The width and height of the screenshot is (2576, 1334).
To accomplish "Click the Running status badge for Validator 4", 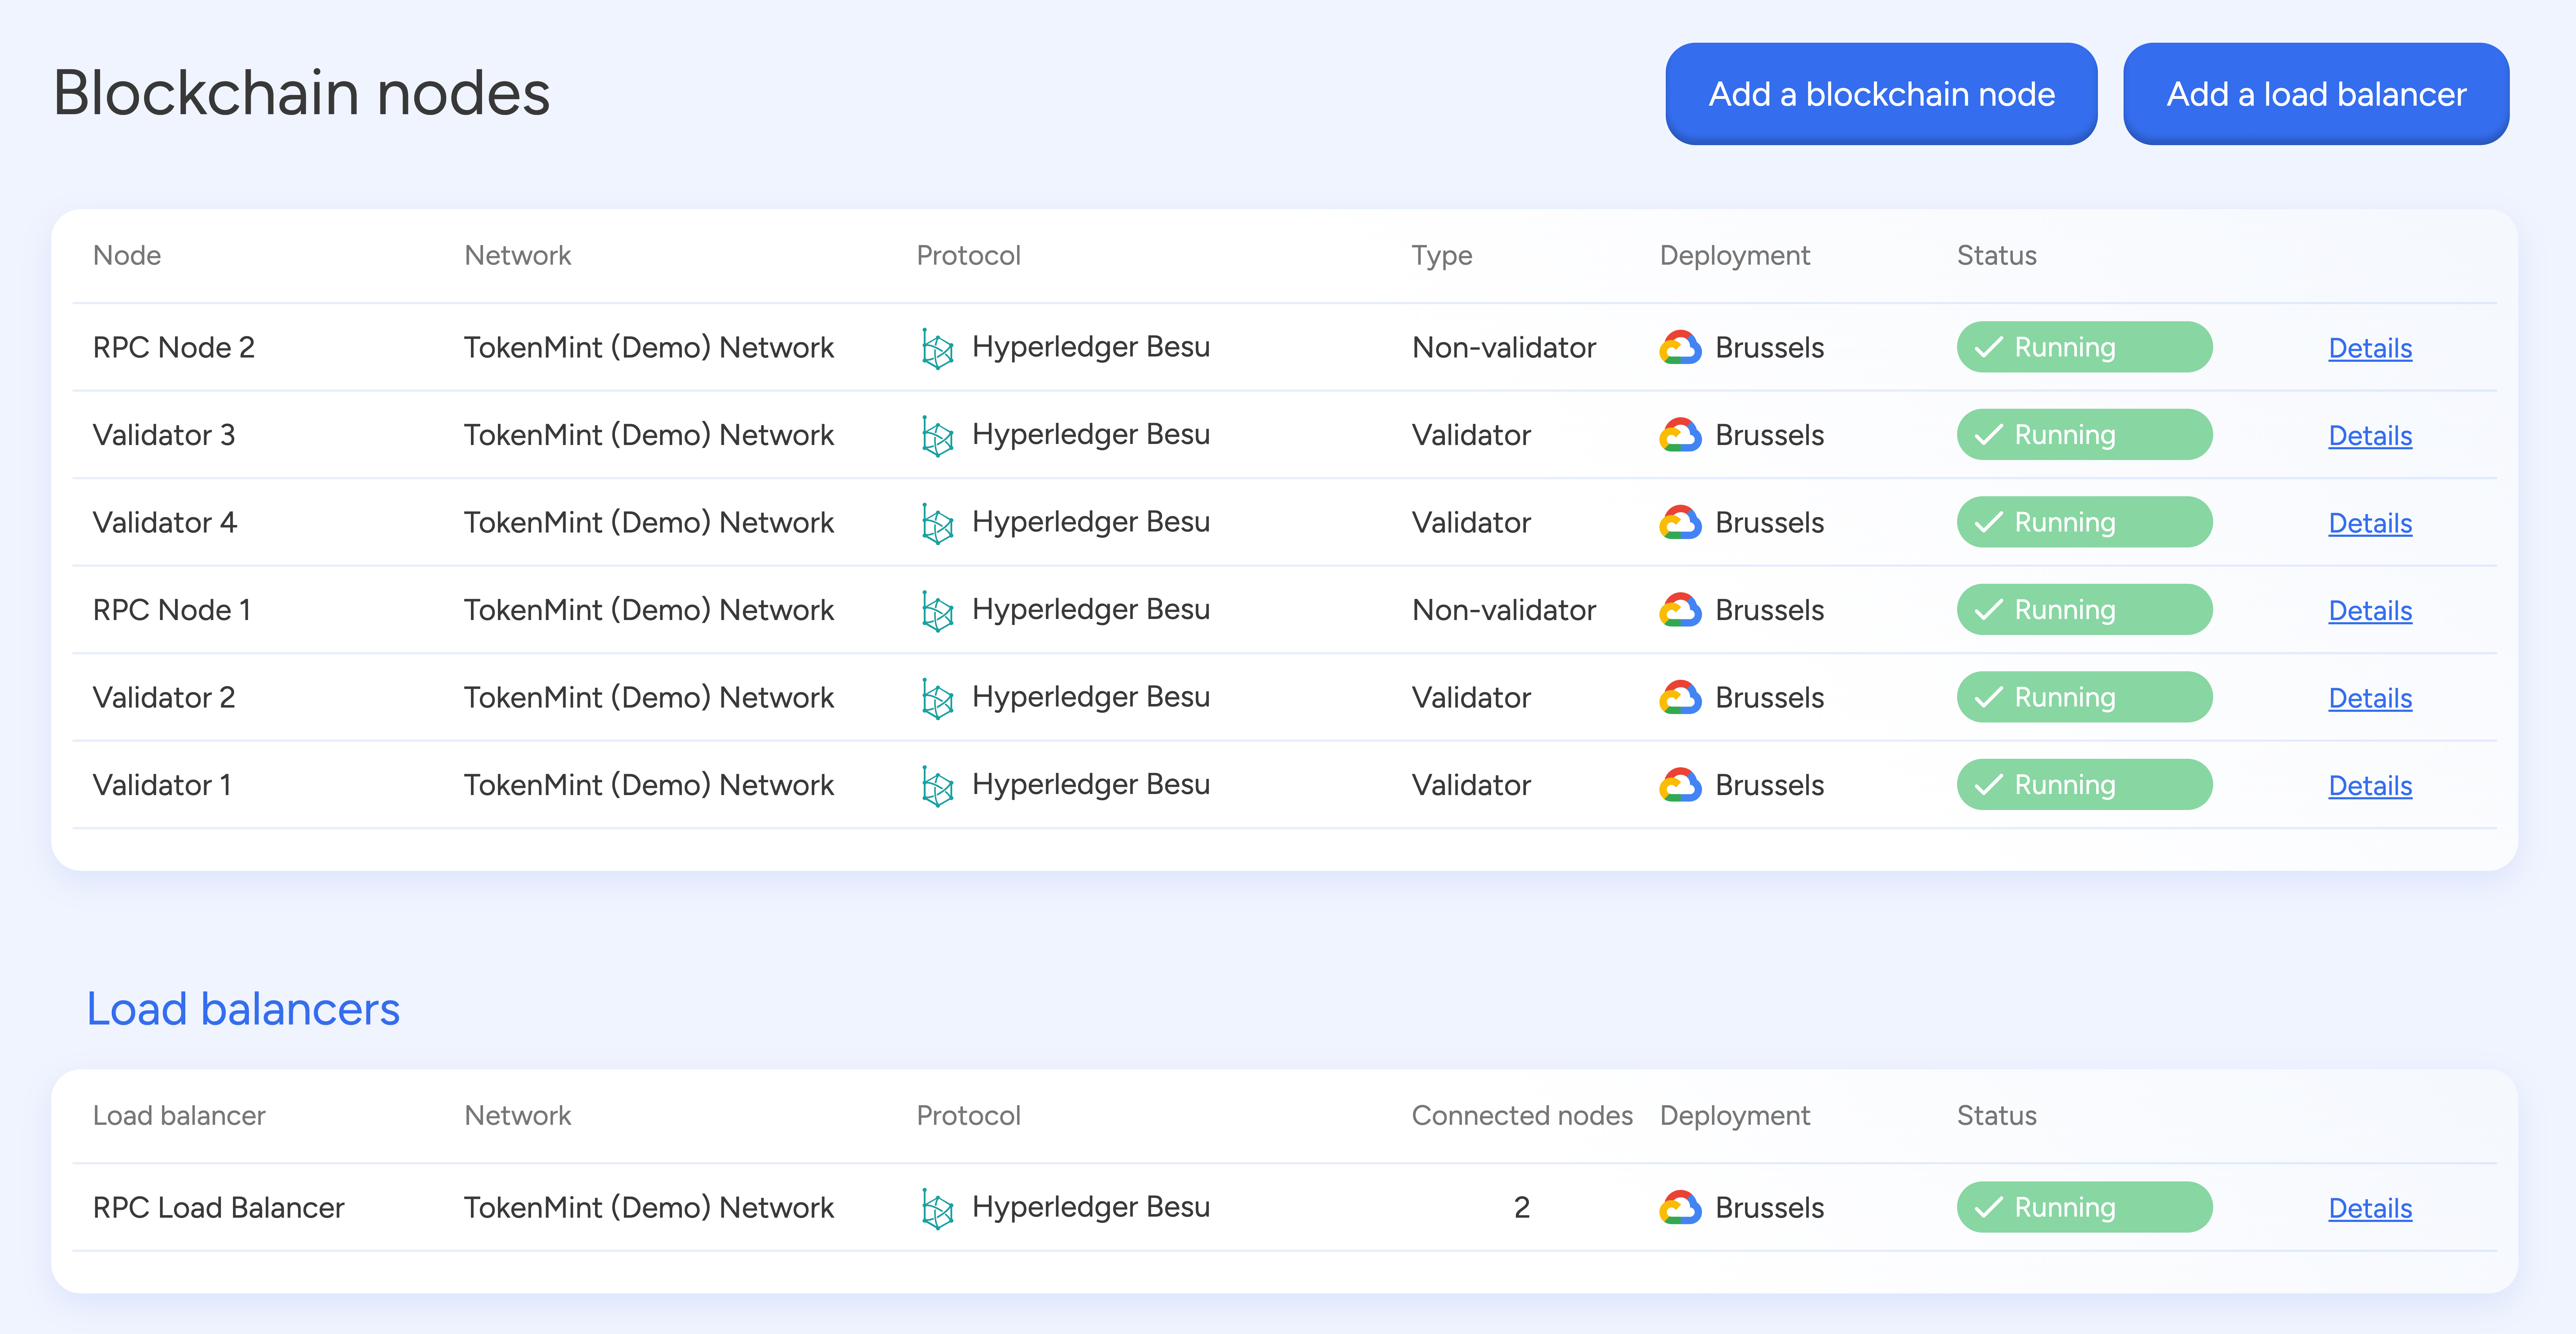I will (2084, 521).
